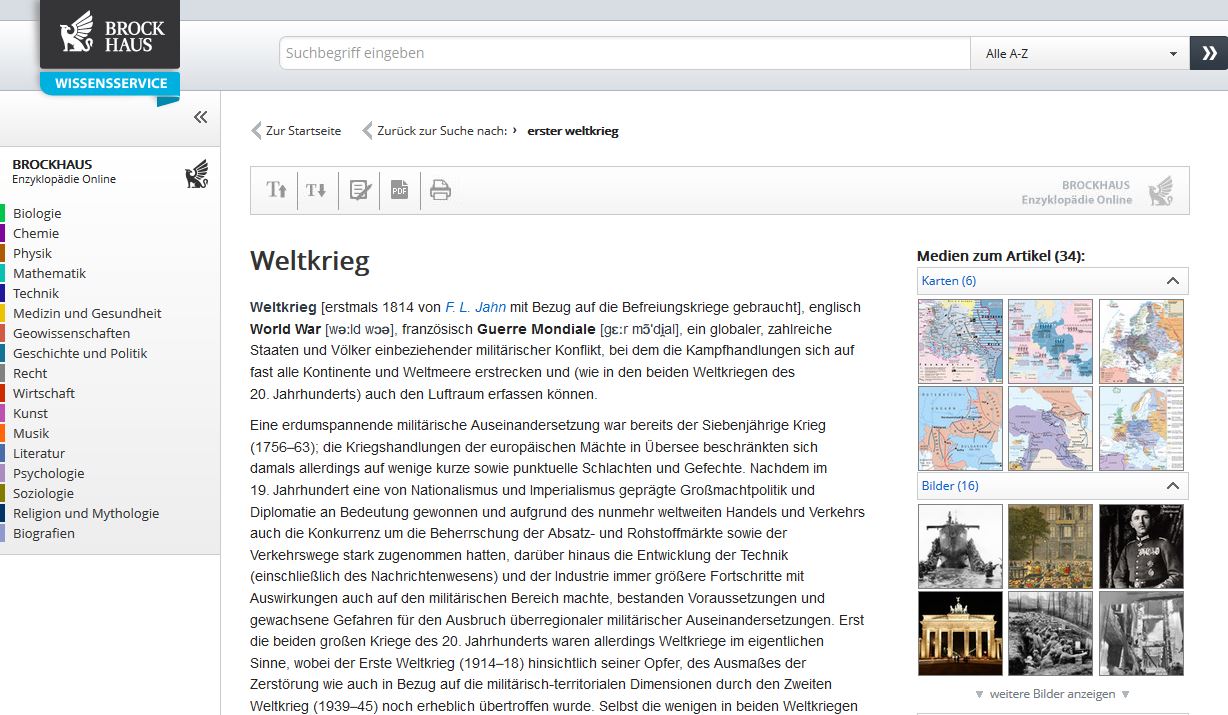
Task: Return to search via Zurück zur Suche
Action: (440, 131)
